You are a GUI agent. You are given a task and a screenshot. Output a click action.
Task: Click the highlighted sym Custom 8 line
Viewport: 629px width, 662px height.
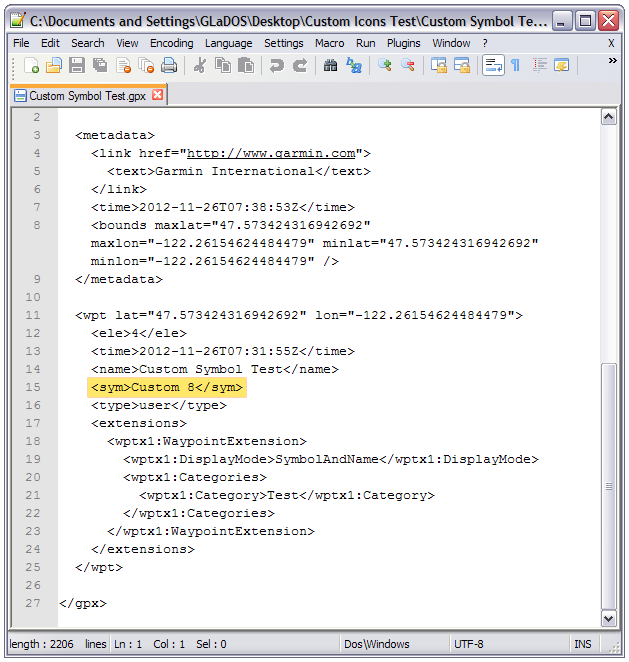click(167, 388)
